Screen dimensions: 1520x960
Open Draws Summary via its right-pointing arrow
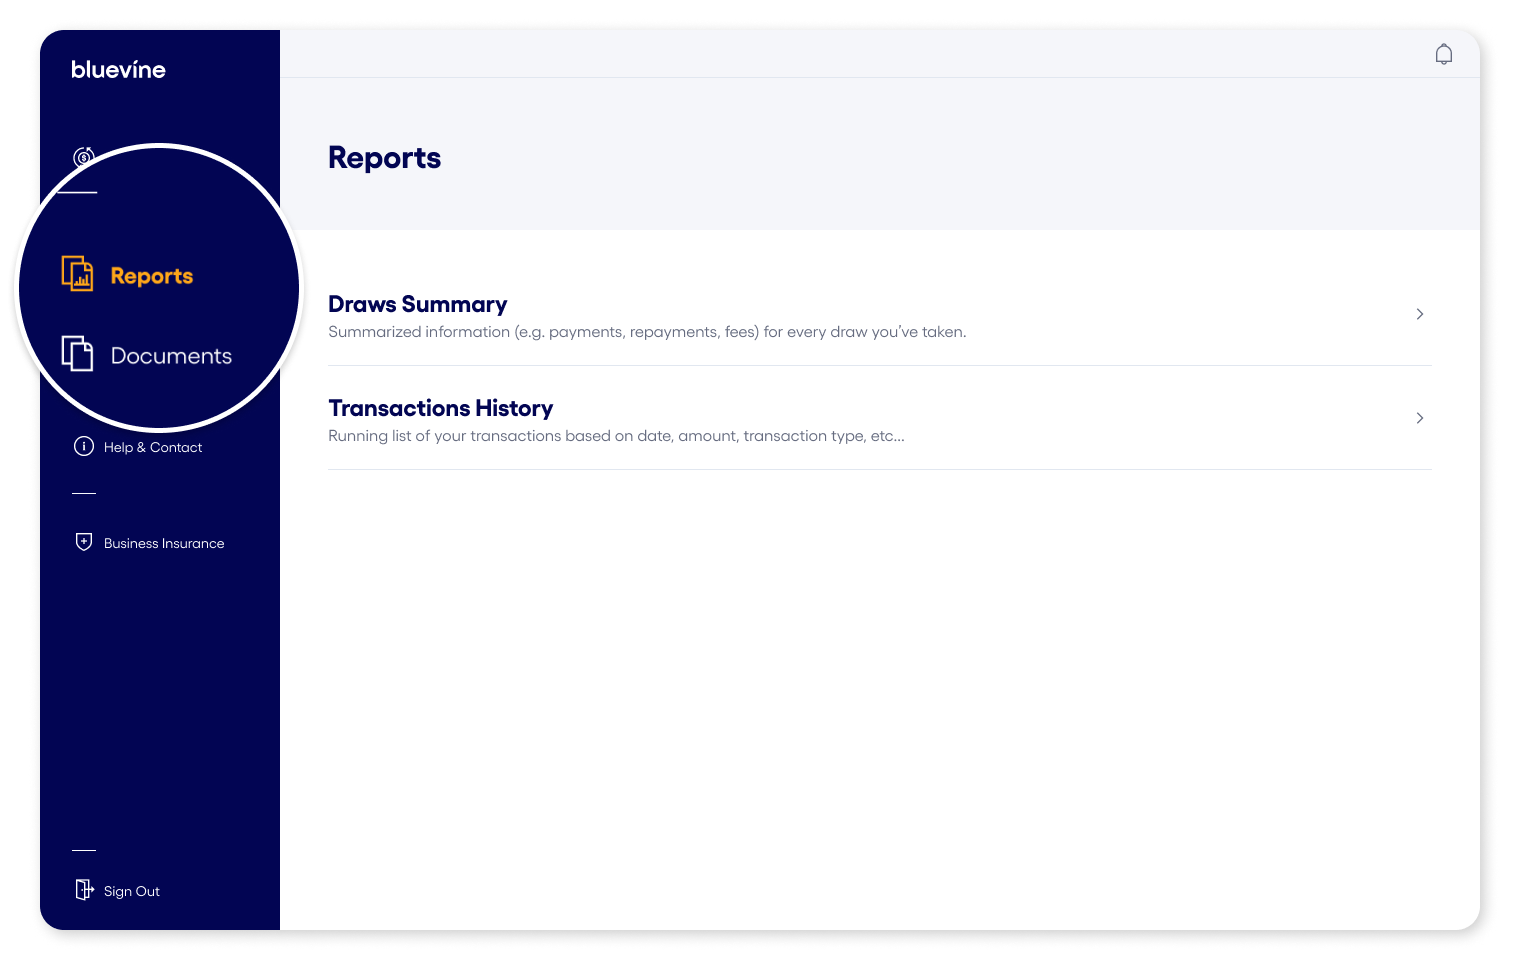click(1419, 314)
